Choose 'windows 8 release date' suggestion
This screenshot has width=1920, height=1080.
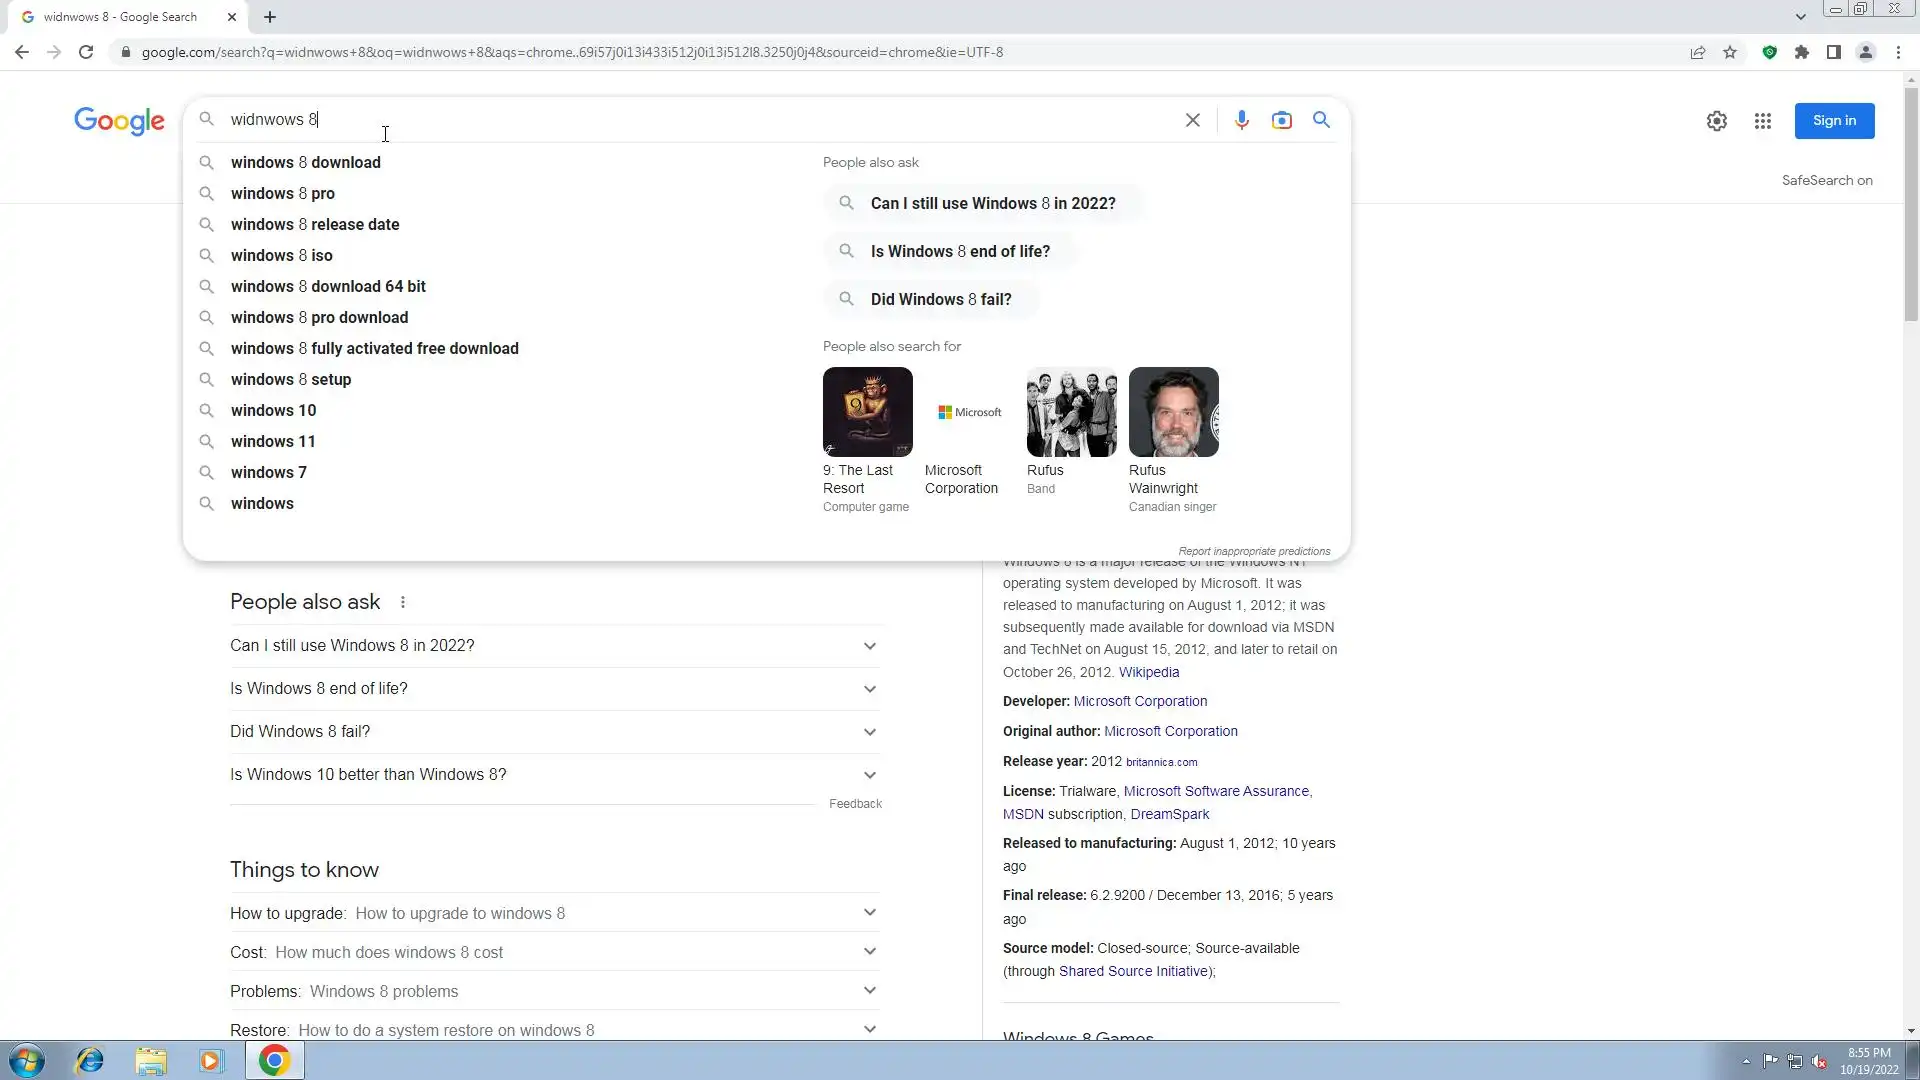coord(314,224)
